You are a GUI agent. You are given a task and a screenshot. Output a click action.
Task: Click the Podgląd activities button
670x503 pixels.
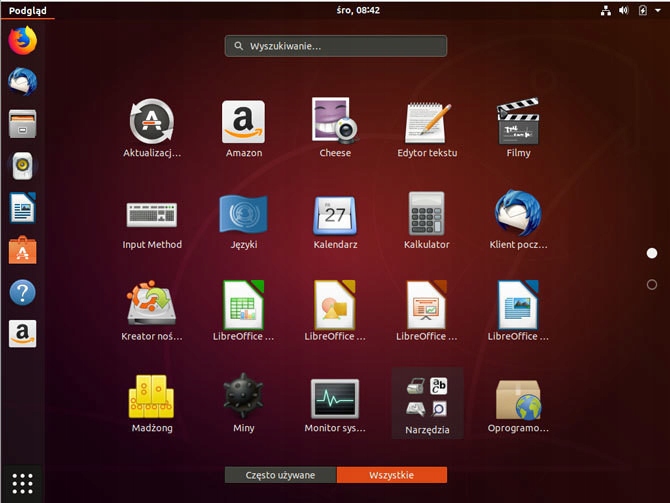click(x=28, y=10)
